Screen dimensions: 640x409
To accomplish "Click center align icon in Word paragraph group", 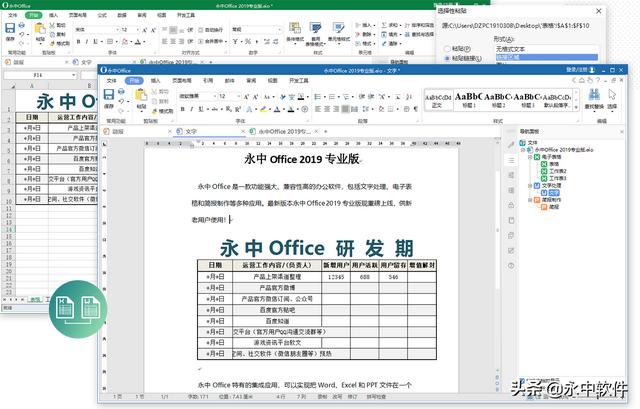I will 327,109.
